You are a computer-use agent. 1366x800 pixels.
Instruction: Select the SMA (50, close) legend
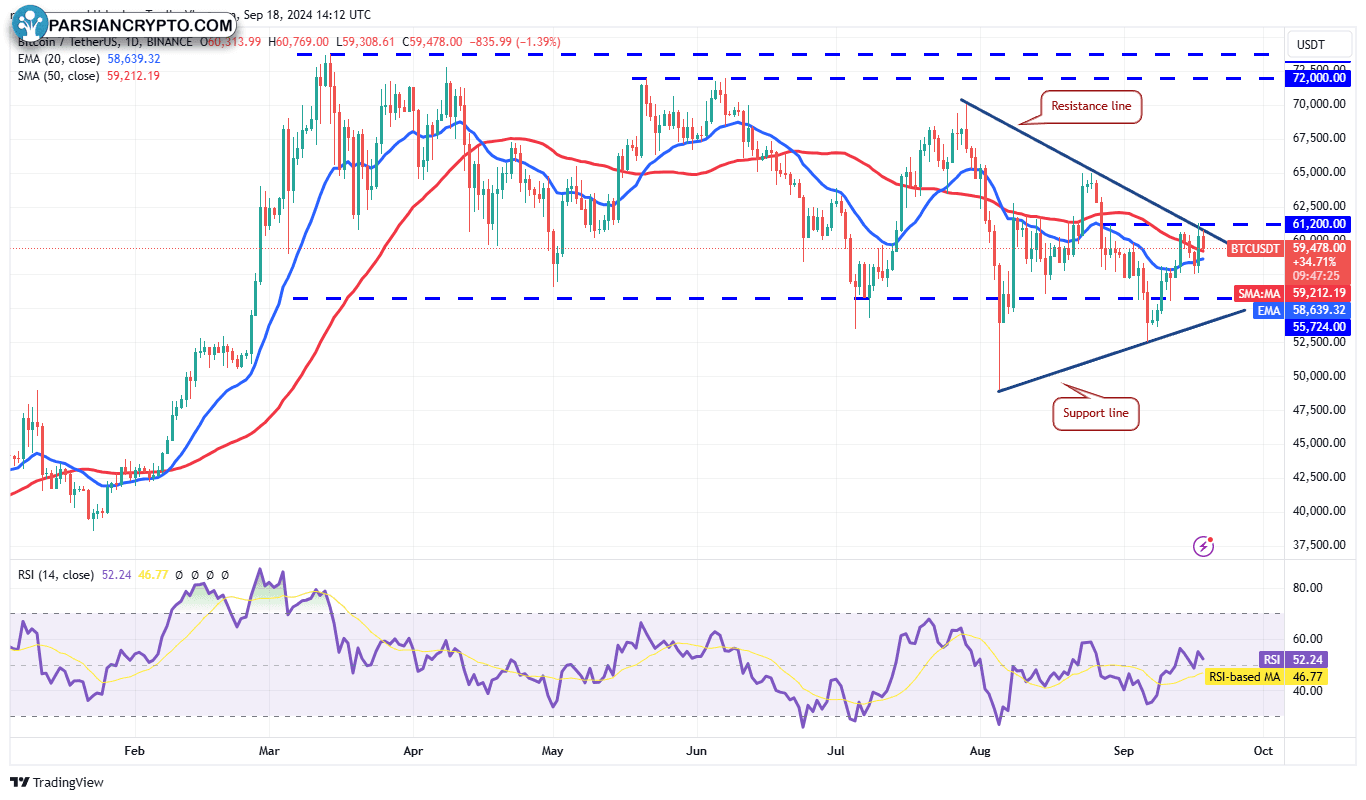tap(58, 75)
